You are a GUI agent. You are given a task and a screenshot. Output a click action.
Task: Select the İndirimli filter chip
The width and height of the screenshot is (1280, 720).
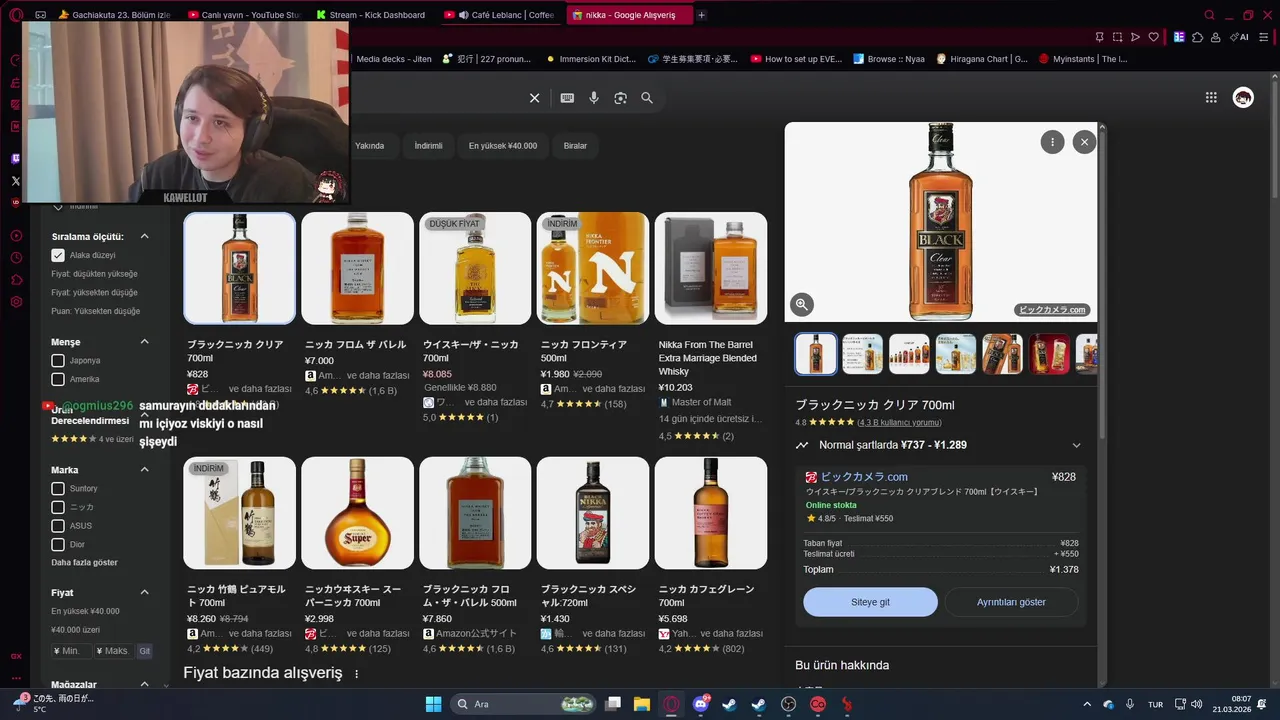(x=428, y=146)
